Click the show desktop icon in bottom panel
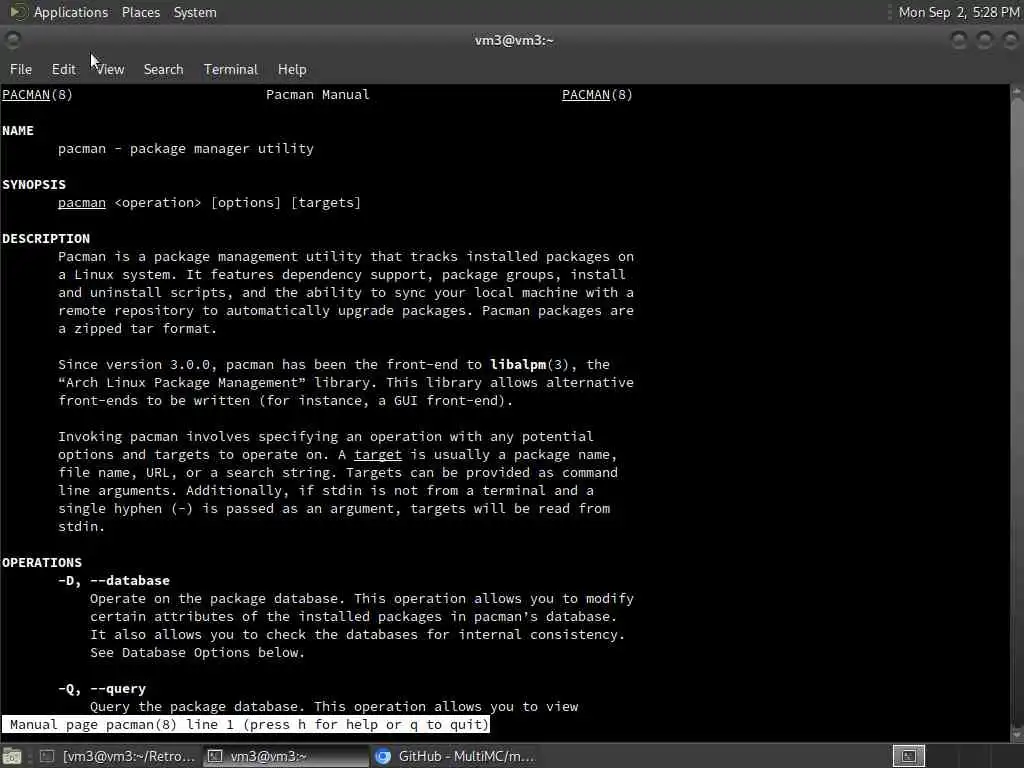The width and height of the screenshot is (1024, 768). coord(12,756)
